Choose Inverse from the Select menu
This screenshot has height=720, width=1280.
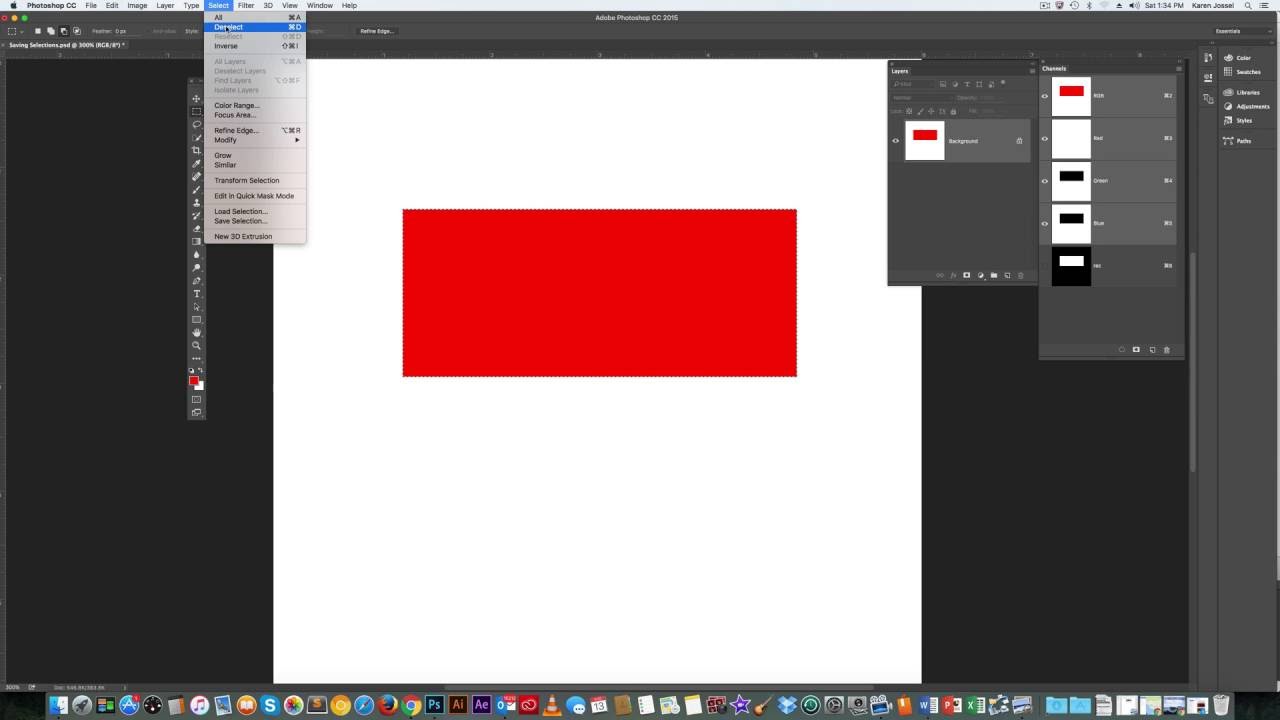(255, 46)
